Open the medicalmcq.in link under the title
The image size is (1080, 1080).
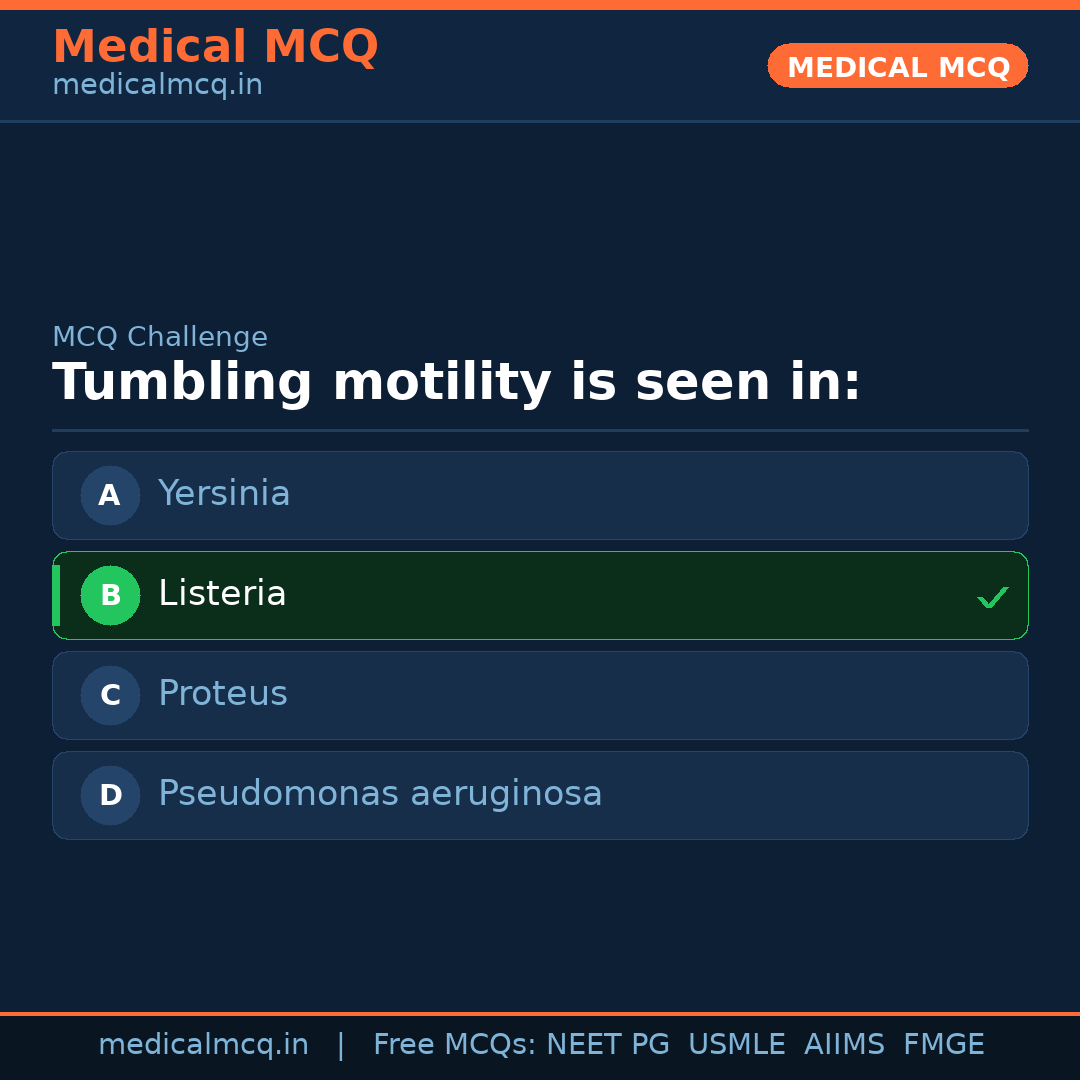coord(157,85)
